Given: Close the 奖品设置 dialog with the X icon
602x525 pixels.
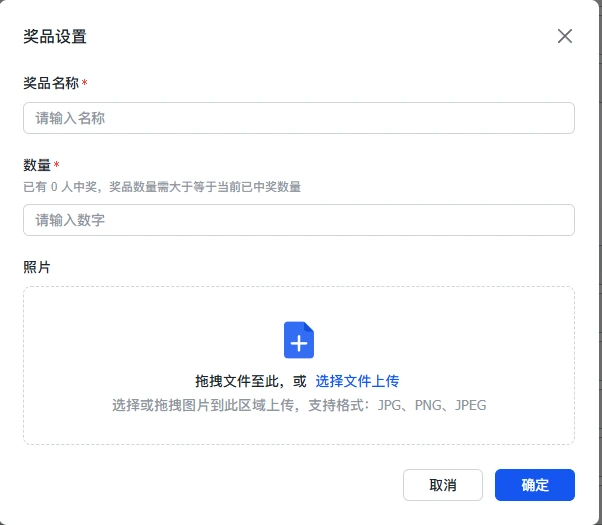Looking at the screenshot, I should 565,37.
